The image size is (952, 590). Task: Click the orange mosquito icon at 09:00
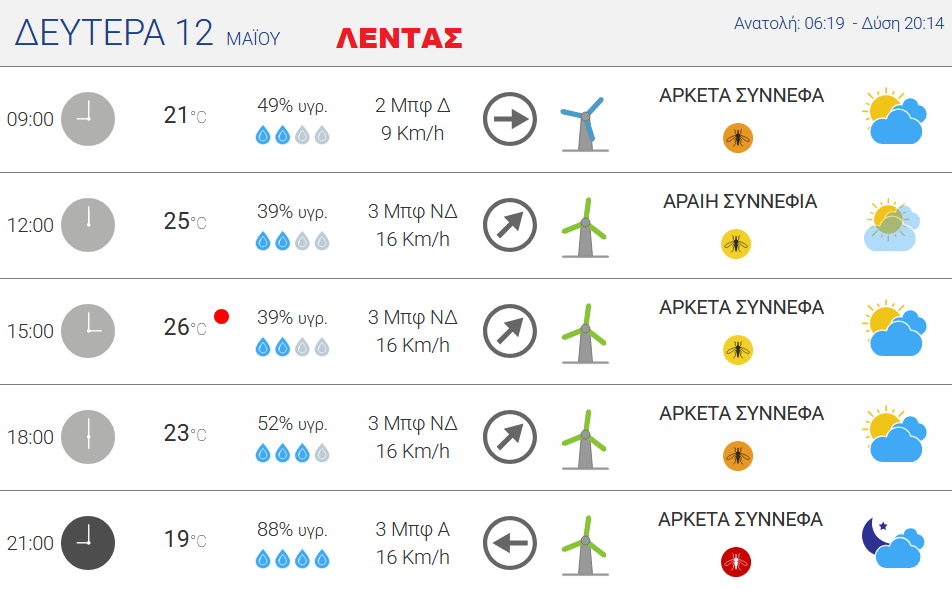pyautogui.click(x=738, y=138)
